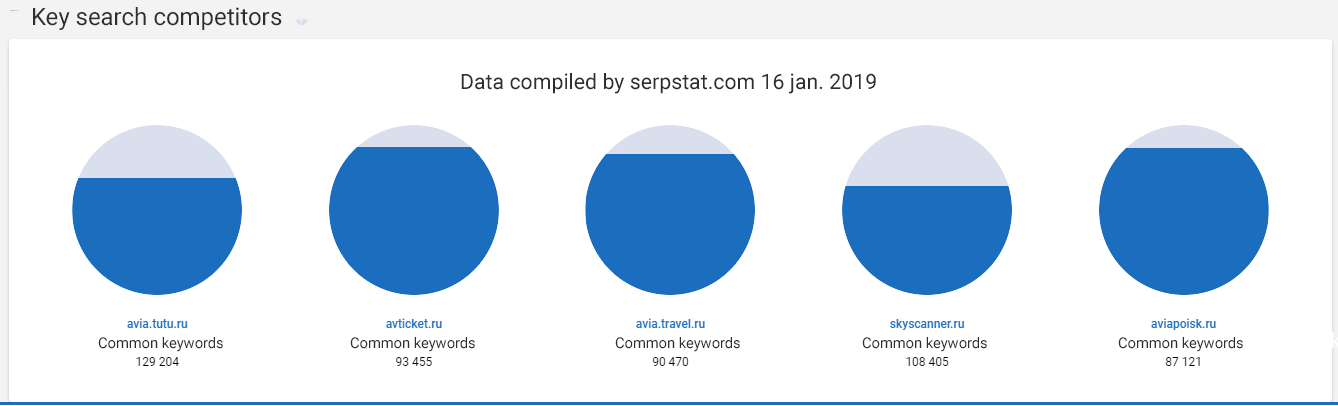This screenshot has height=406, width=1338.
Task: Click the Data compiled by serpstat.com caption
Action: coord(668,82)
